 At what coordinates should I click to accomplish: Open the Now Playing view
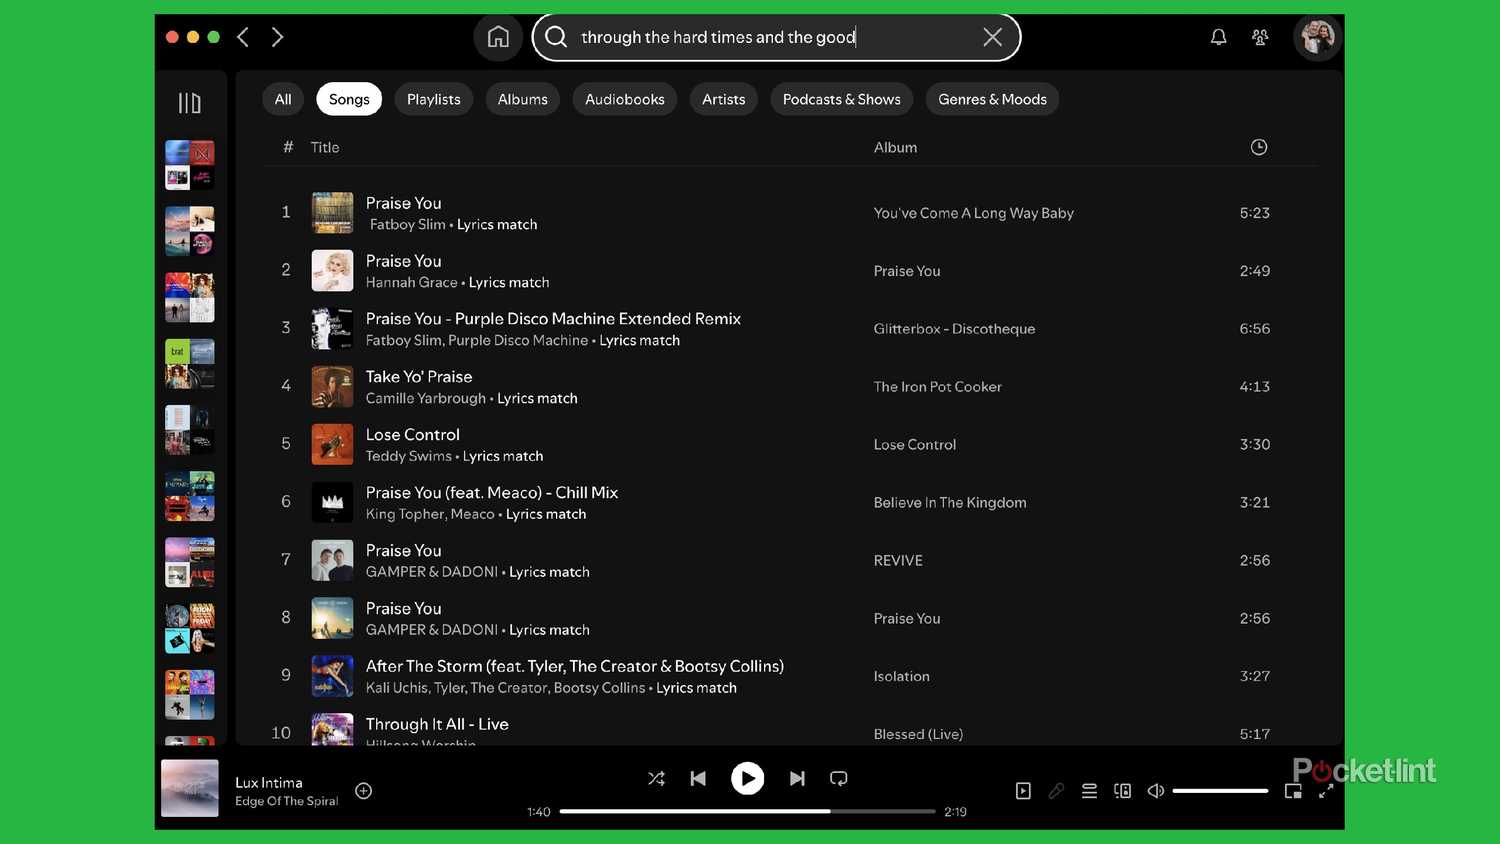pos(1023,790)
